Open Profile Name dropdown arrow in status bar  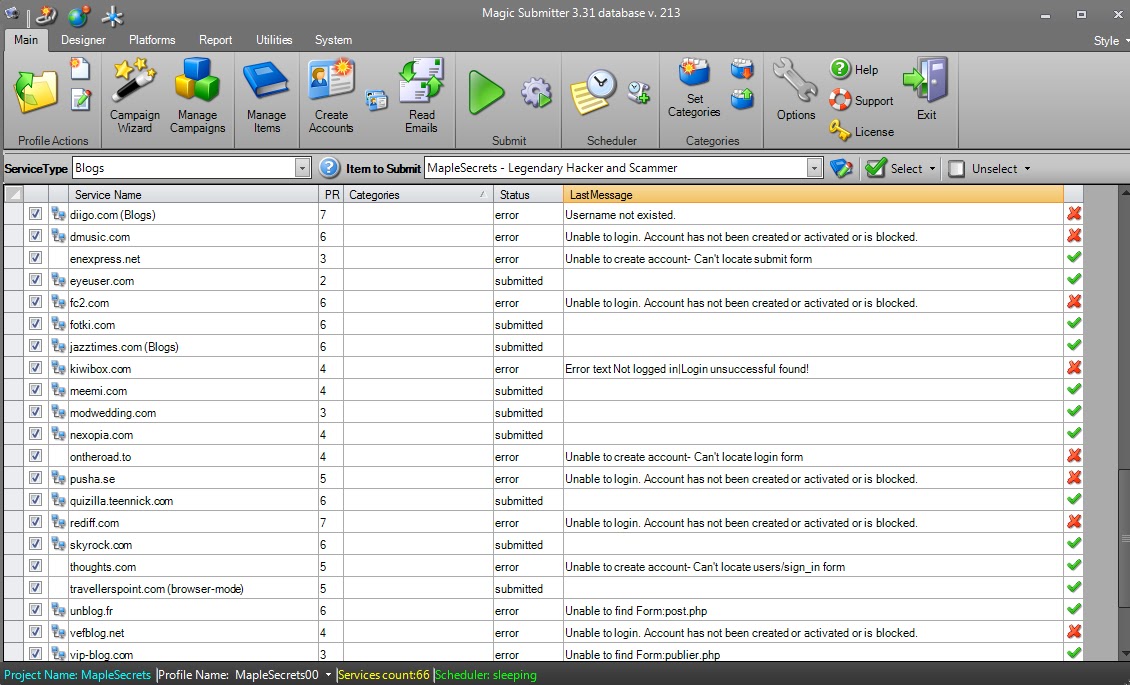329,675
